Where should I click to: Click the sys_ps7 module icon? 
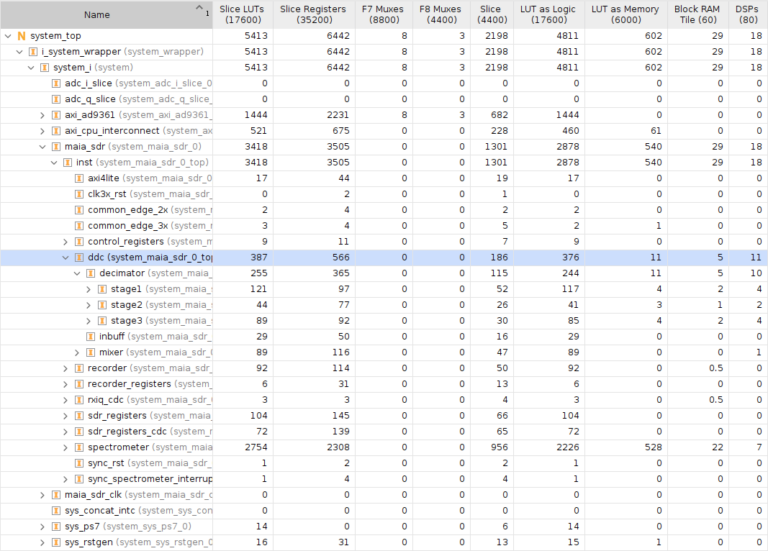[56, 526]
